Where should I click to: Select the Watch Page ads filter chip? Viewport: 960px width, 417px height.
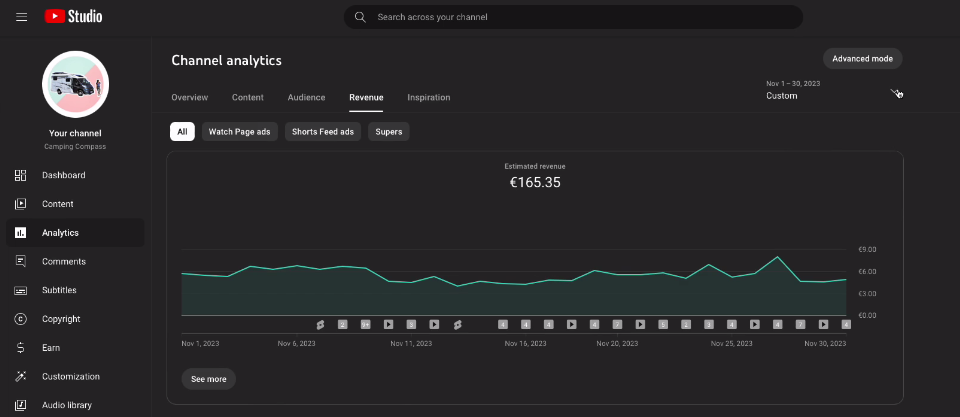239,132
